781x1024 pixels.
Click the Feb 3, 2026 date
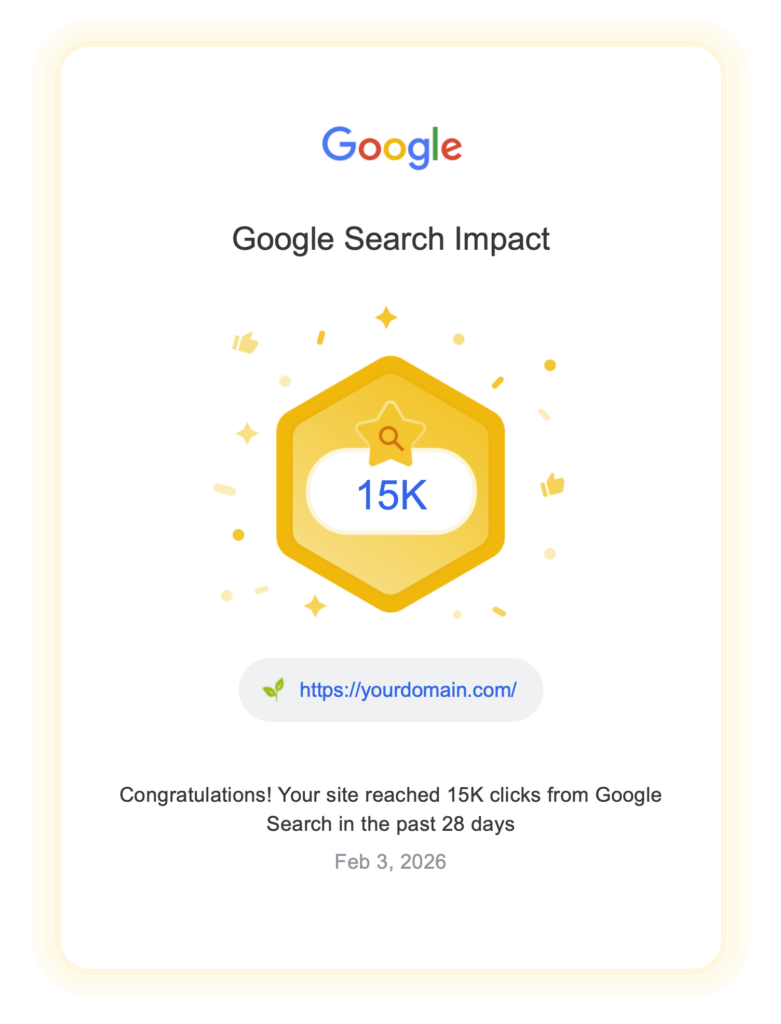pyautogui.click(x=391, y=862)
